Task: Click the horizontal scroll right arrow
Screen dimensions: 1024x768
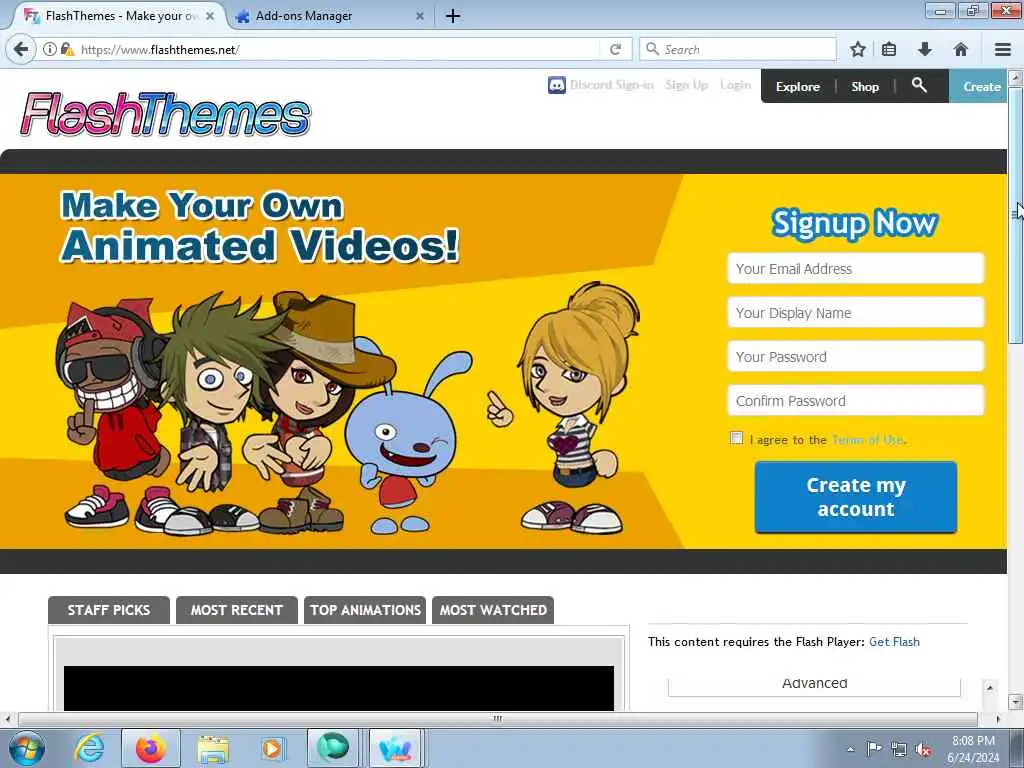Action: [x=997, y=718]
